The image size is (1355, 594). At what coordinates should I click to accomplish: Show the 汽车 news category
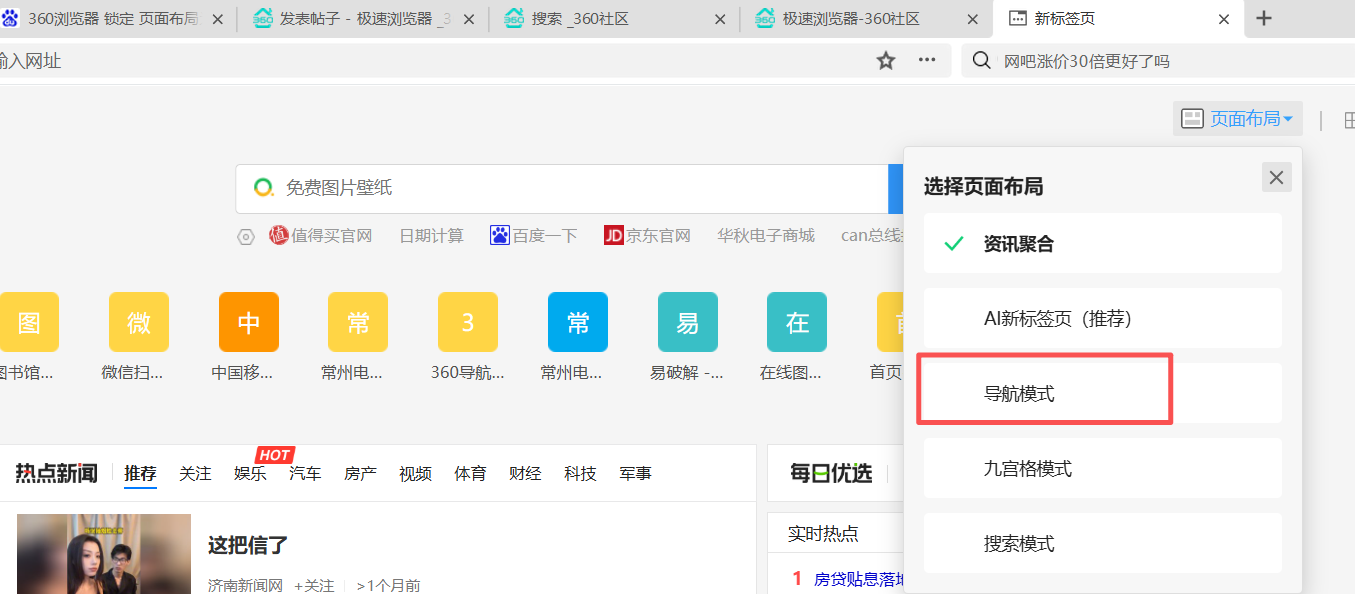305,473
